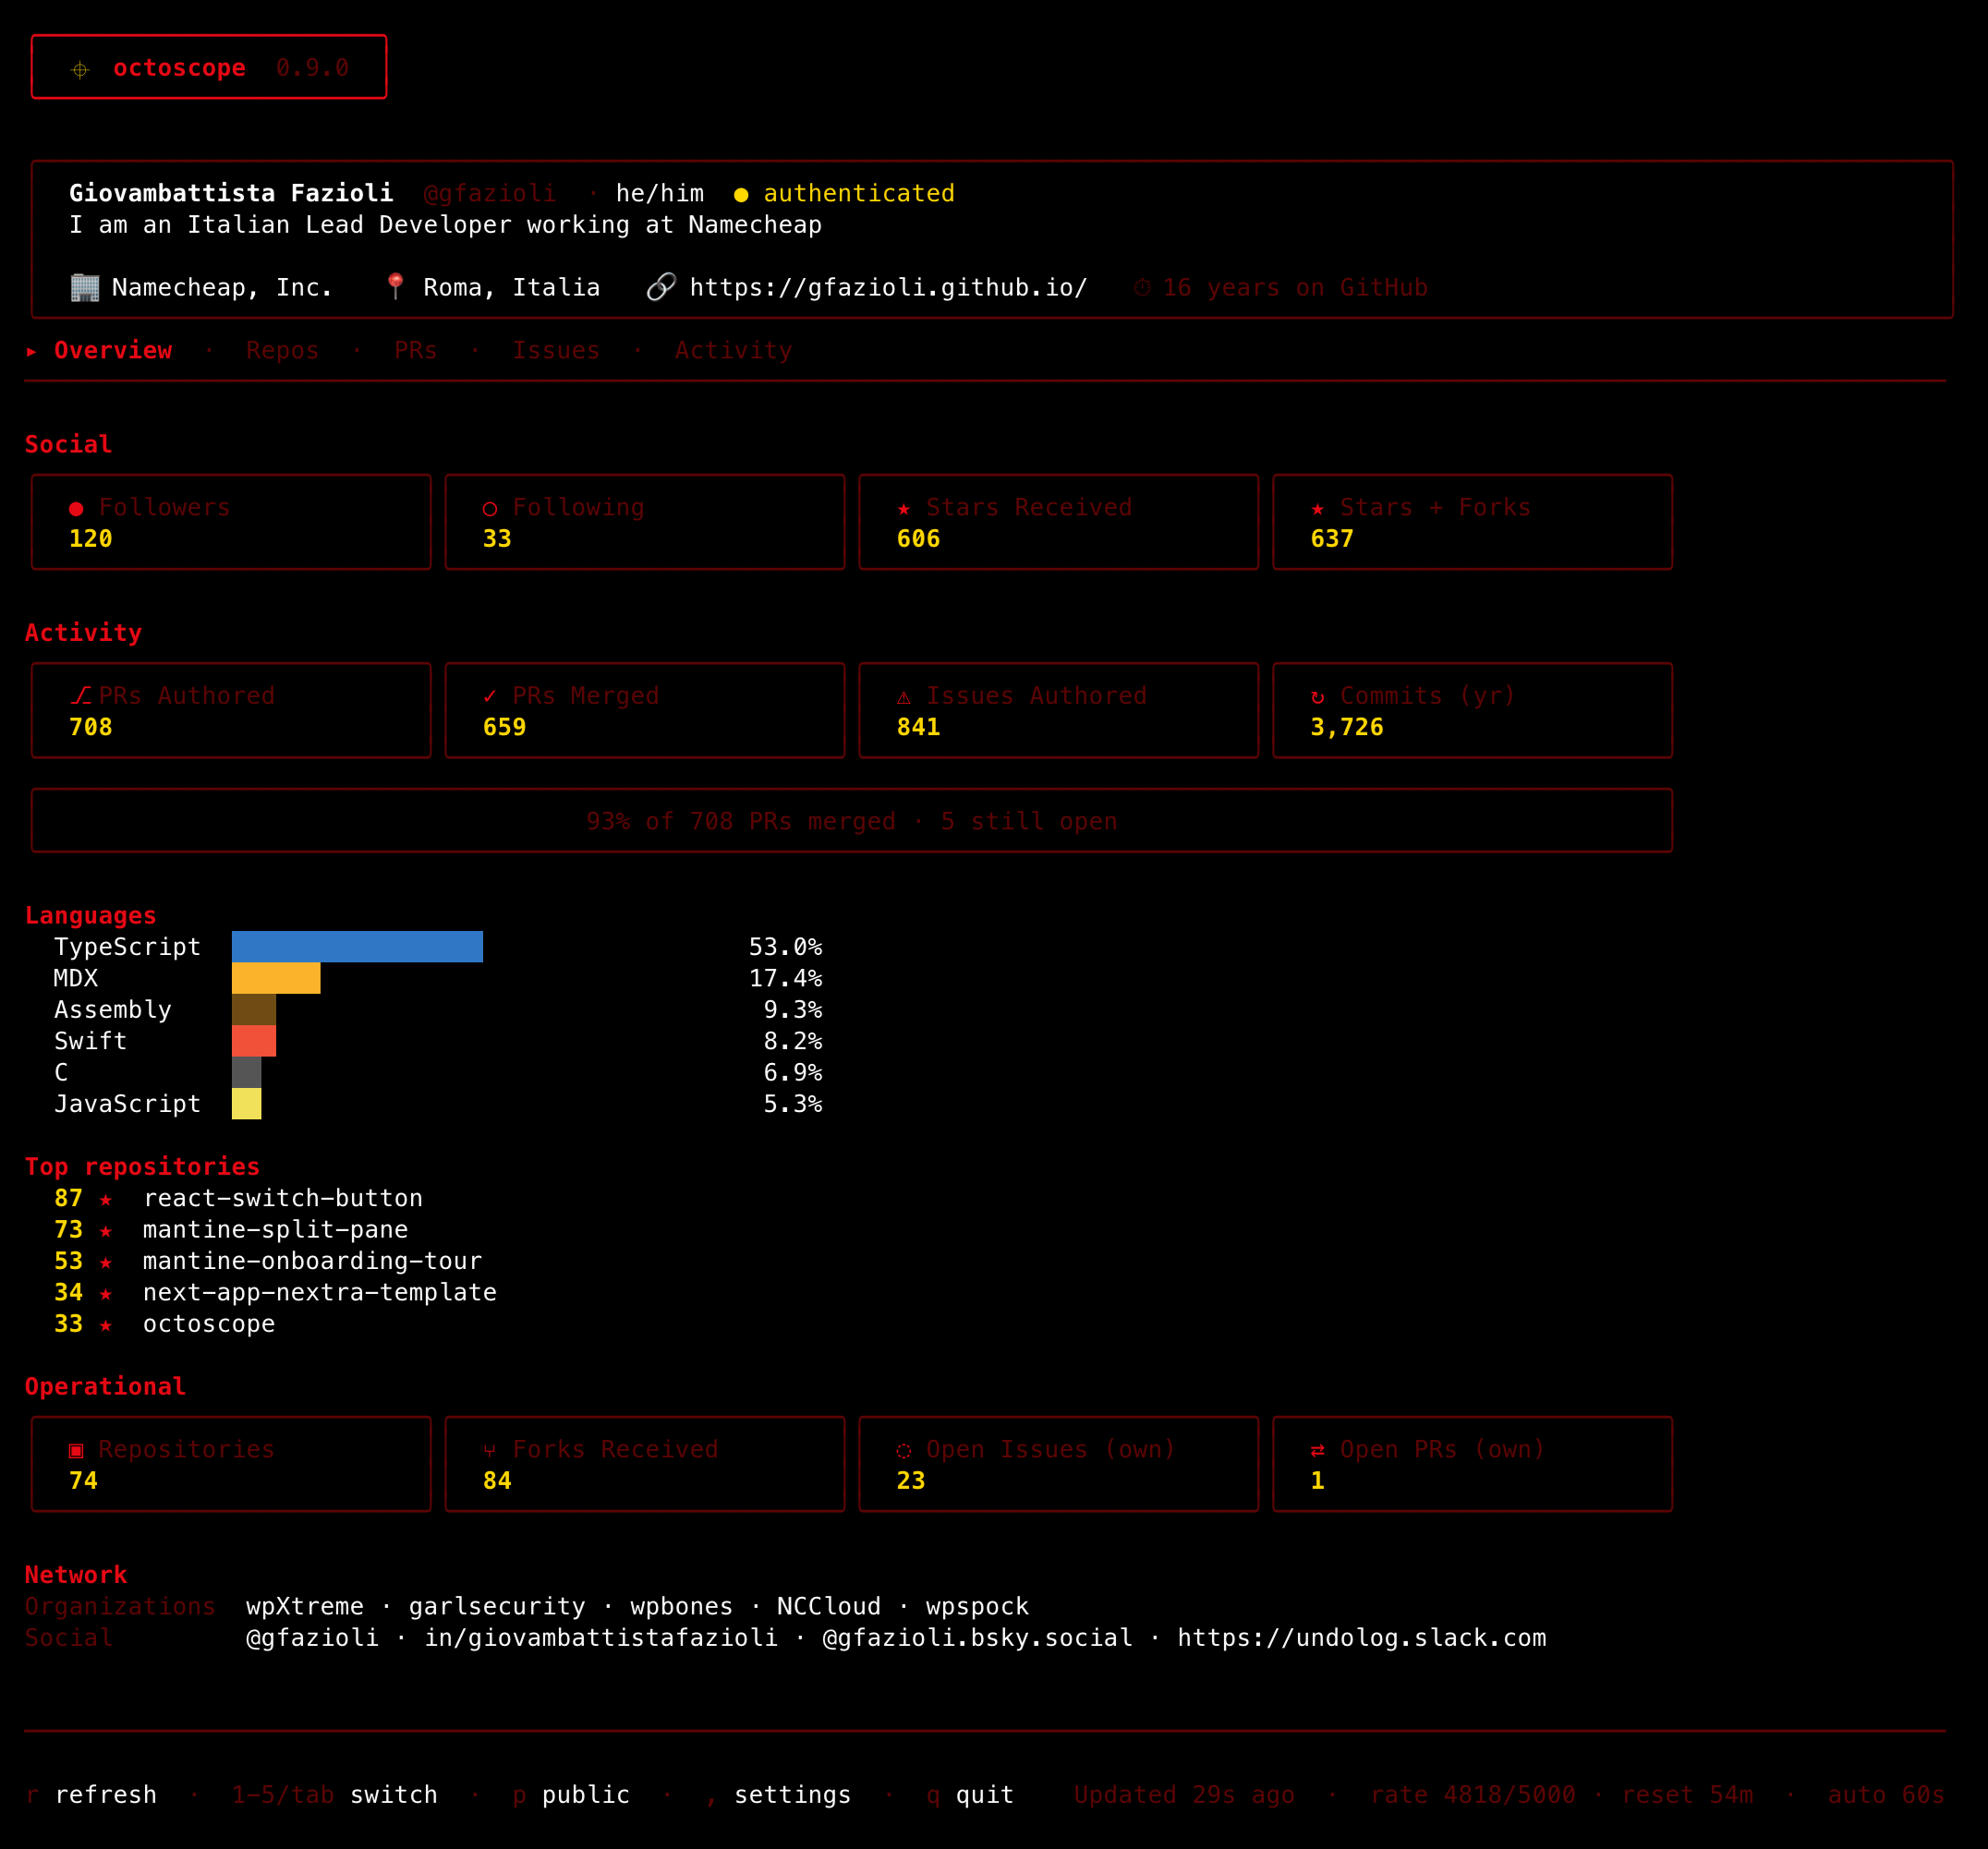Open settings from the footer bar
The image size is (1988, 1849).
point(779,1794)
